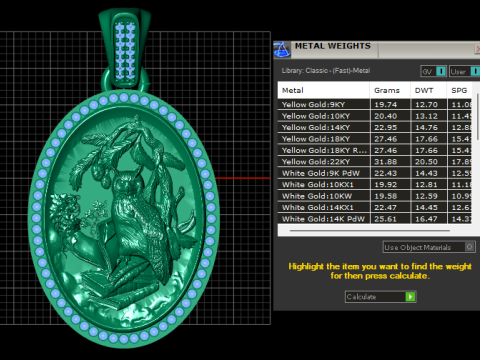Click the 13.12 DWT value
Screen dimensions: 480x360
(x=426, y=116)
